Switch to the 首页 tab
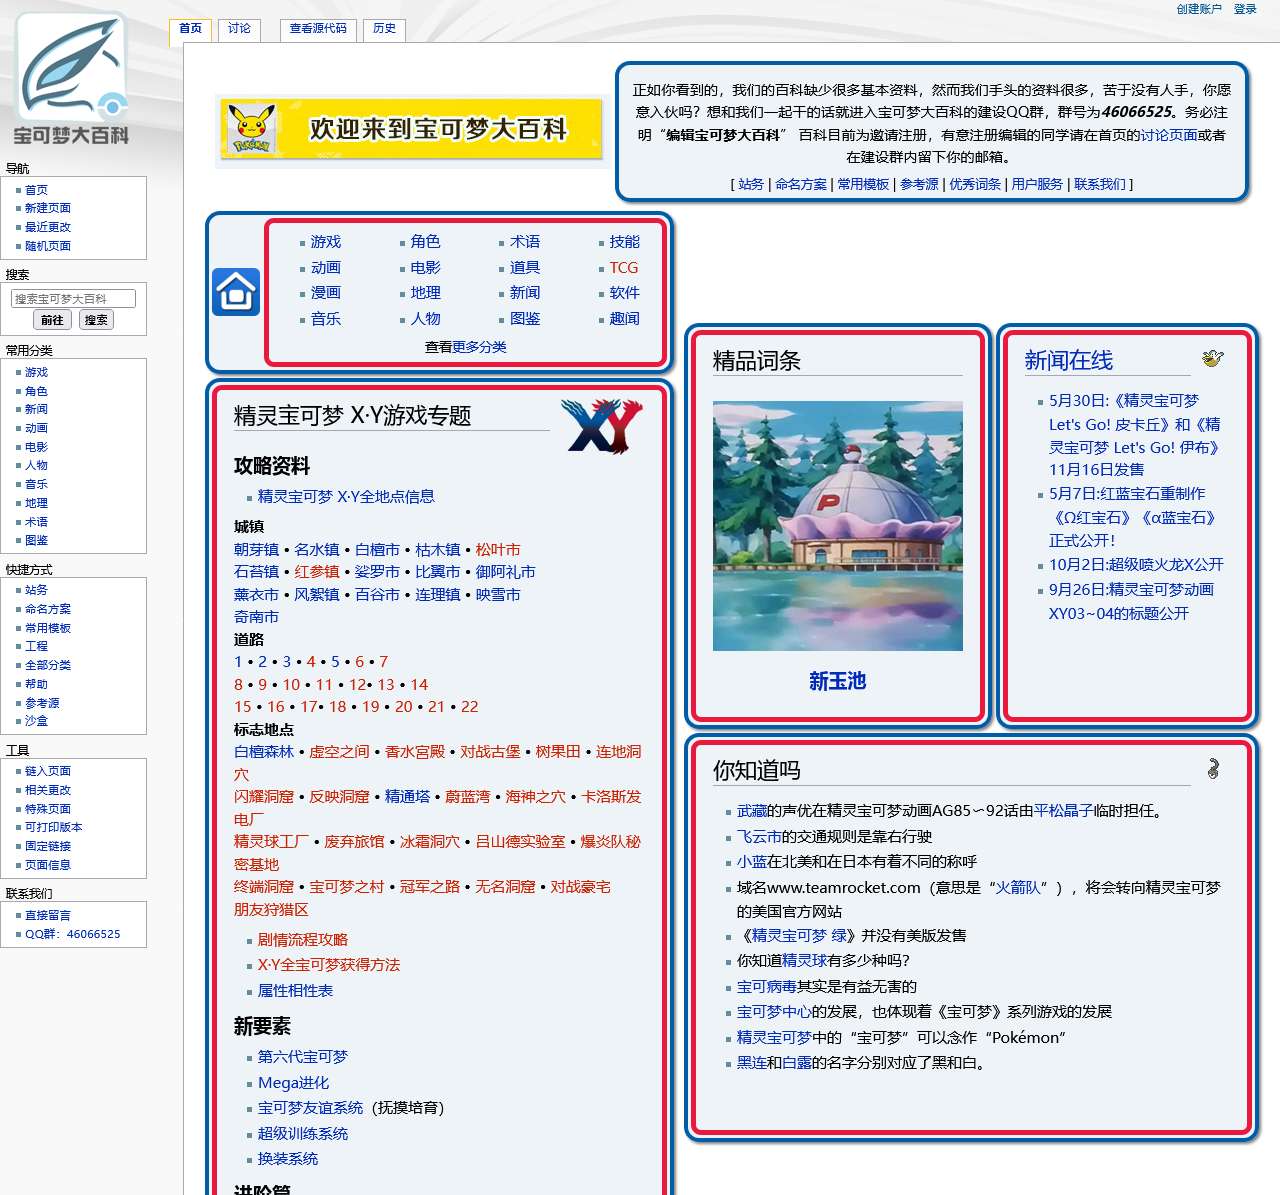Viewport: 1280px width, 1195px height. pyautogui.click(x=190, y=29)
